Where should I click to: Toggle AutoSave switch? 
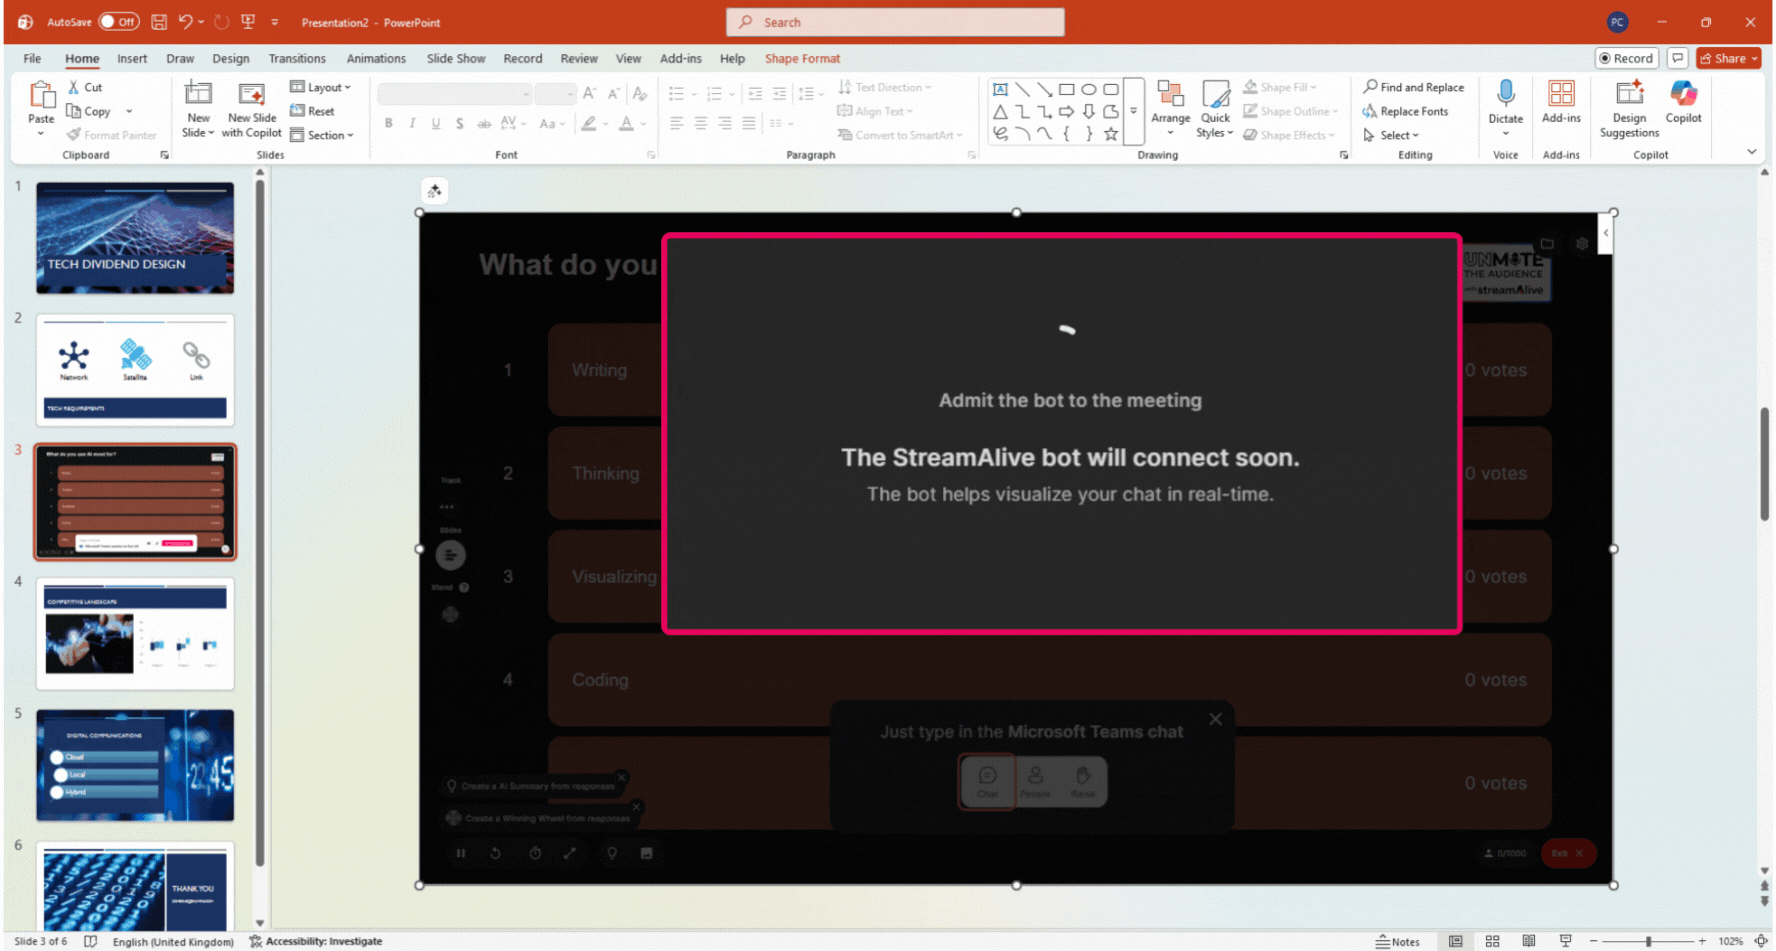119,22
